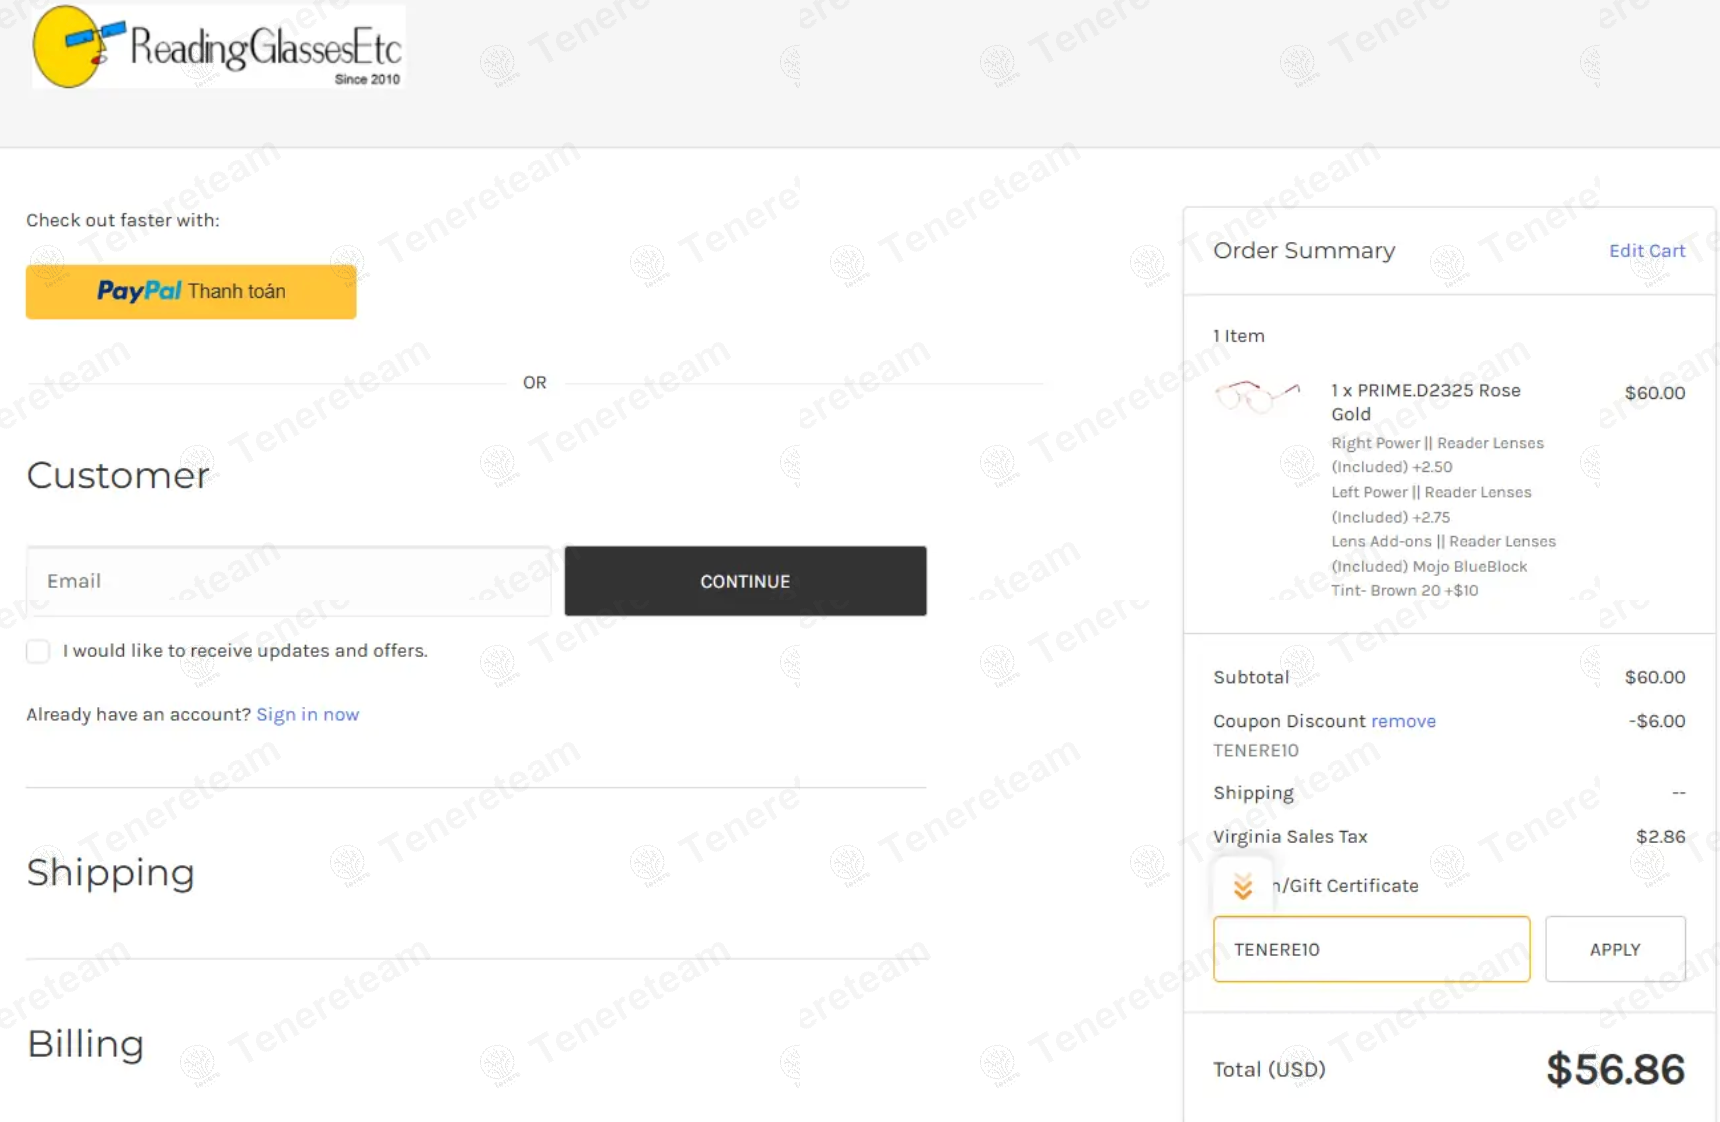Open the rose gold glasses product thumbnail
The height and width of the screenshot is (1122, 1720).
[1257, 396]
